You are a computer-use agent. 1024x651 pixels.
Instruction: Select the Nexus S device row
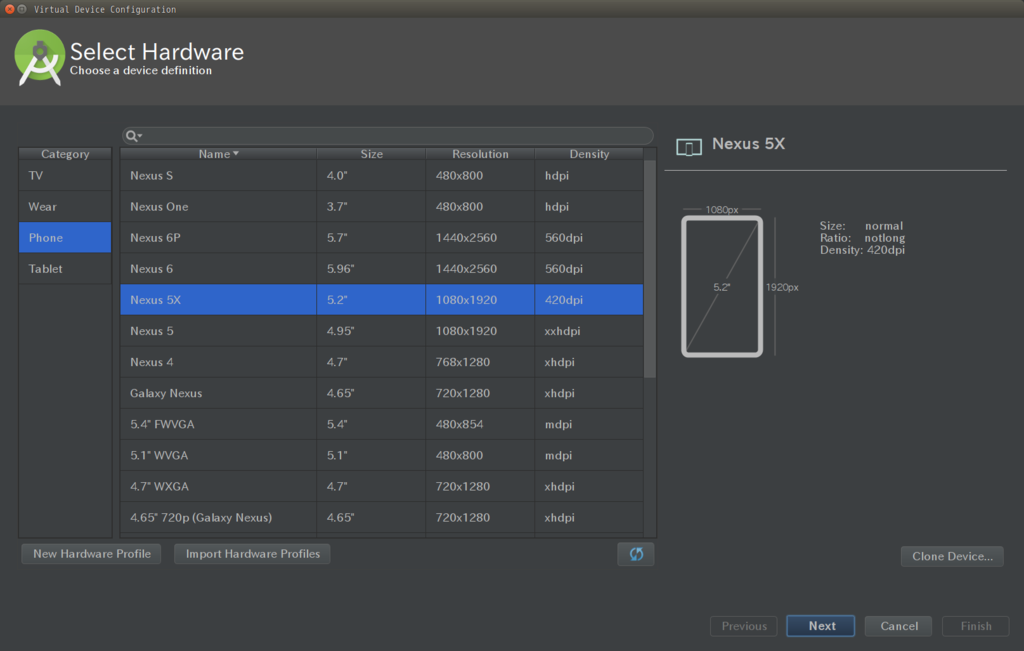381,176
